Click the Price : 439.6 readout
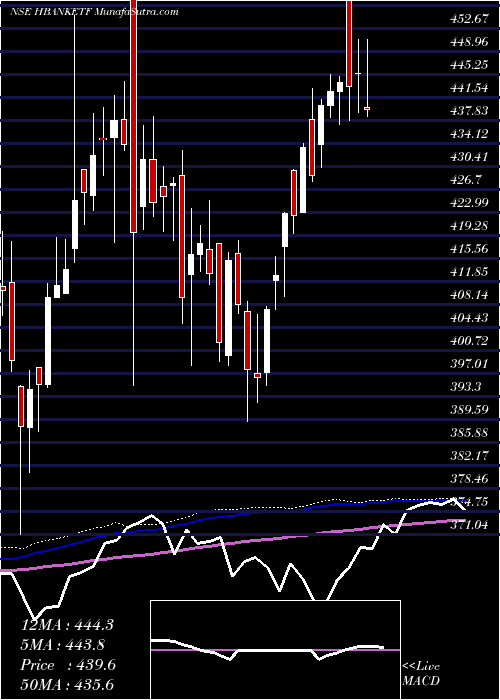The height and width of the screenshot is (700, 500). coord(68,665)
